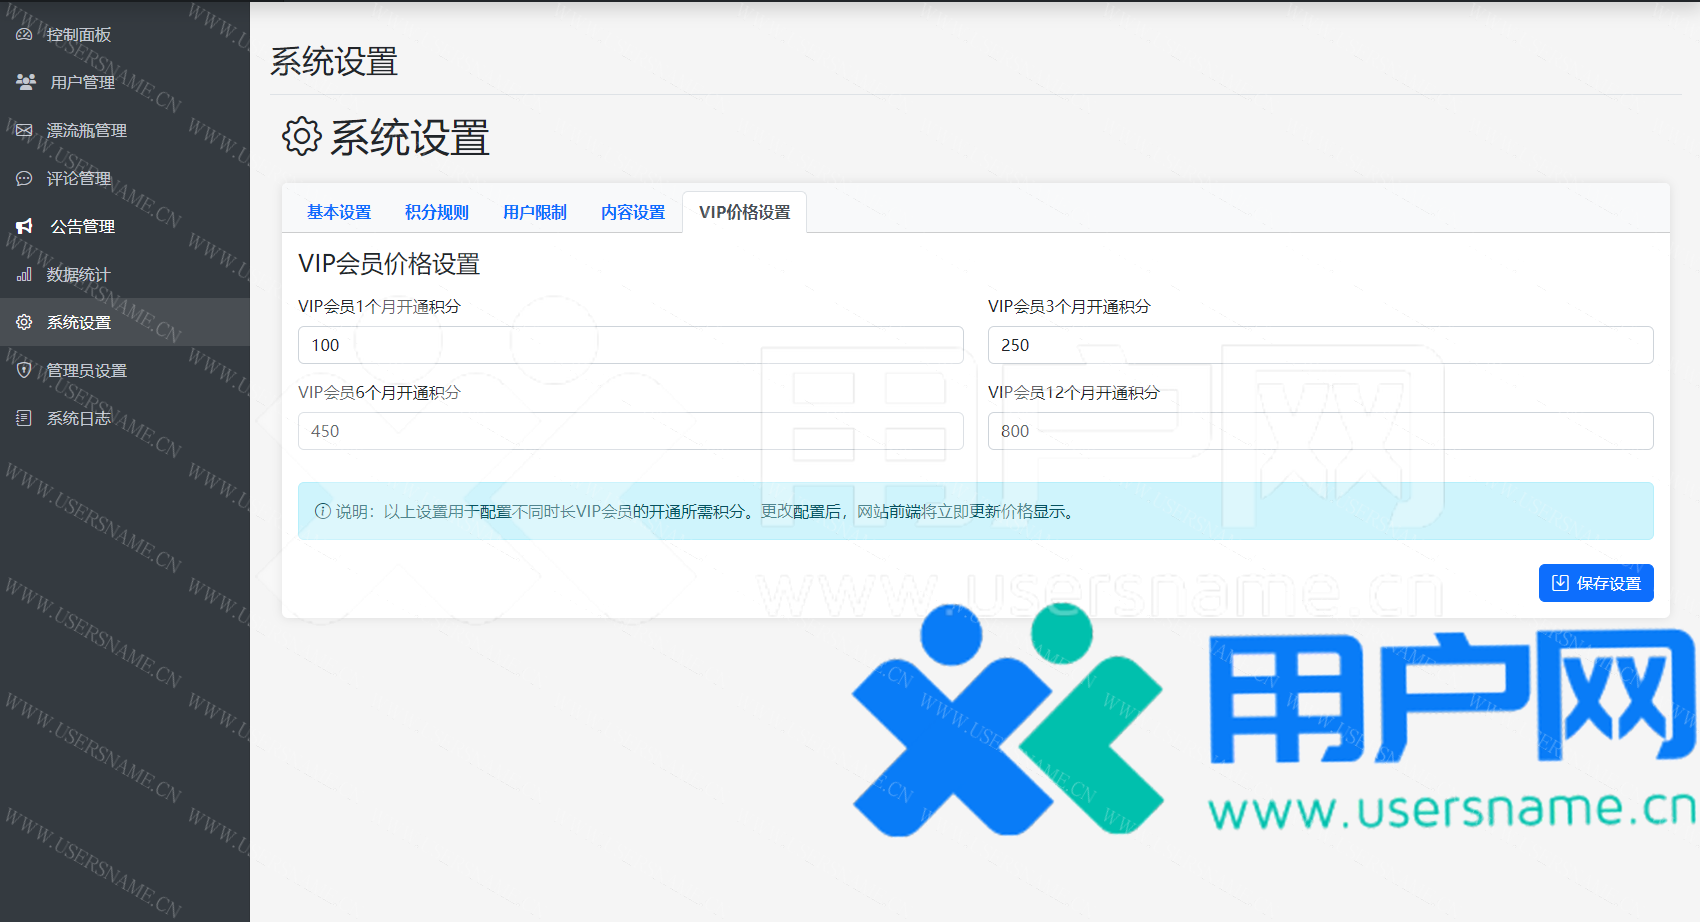The width and height of the screenshot is (1700, 922).
Task: Click the system settings gear sidebar icon
Action: (x=24, y=322)
